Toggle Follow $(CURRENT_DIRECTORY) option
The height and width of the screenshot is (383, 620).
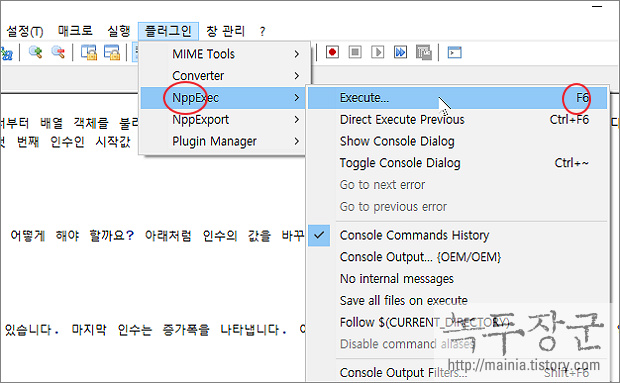tap(457, 322)
